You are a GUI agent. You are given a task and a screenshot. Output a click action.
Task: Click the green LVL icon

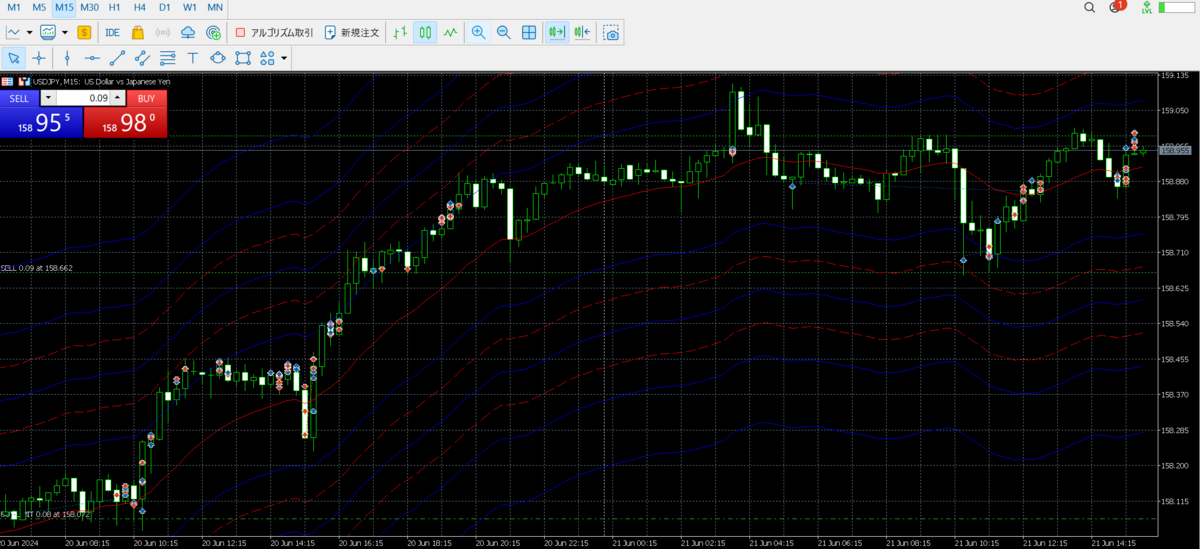pyautogui.click(x=1146, y=7)
